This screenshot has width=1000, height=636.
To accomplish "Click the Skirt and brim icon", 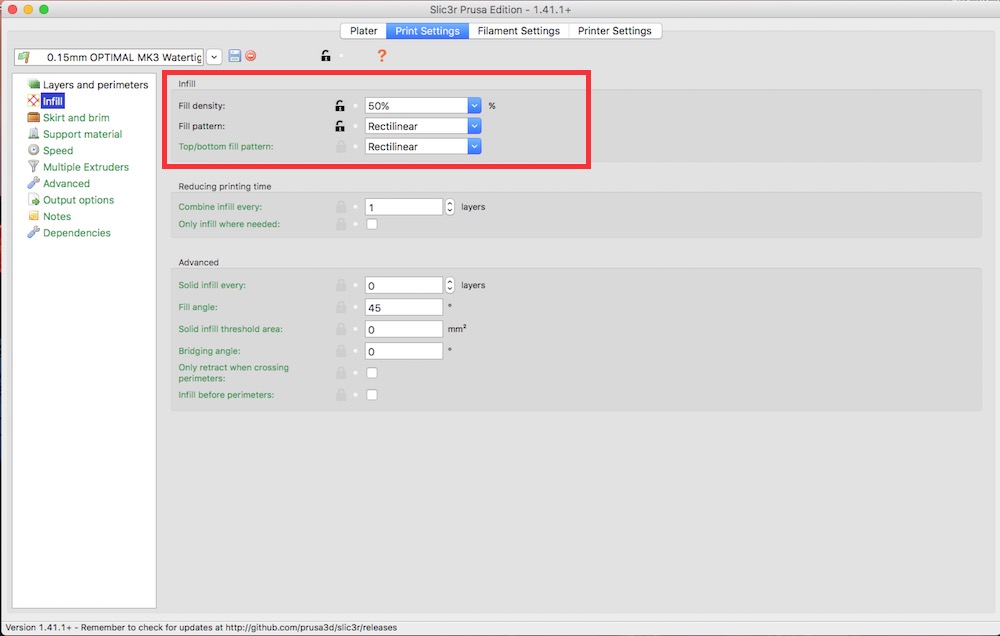I will pos(34,117).
